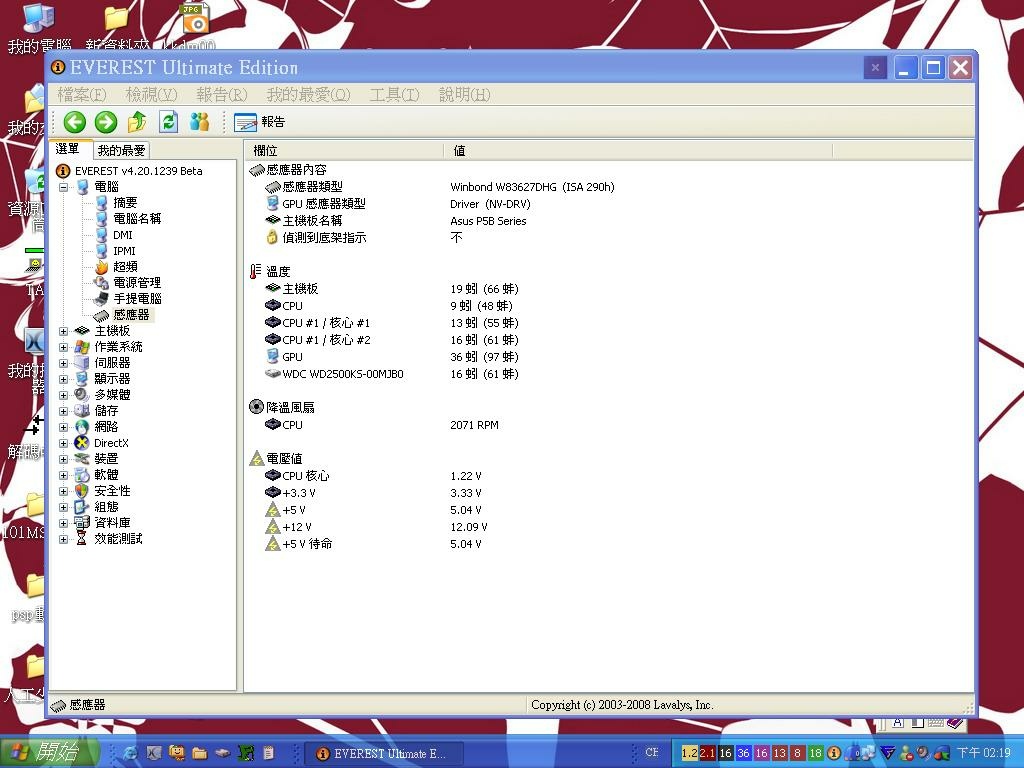Select 摘要 in the tree

point(125,203)
